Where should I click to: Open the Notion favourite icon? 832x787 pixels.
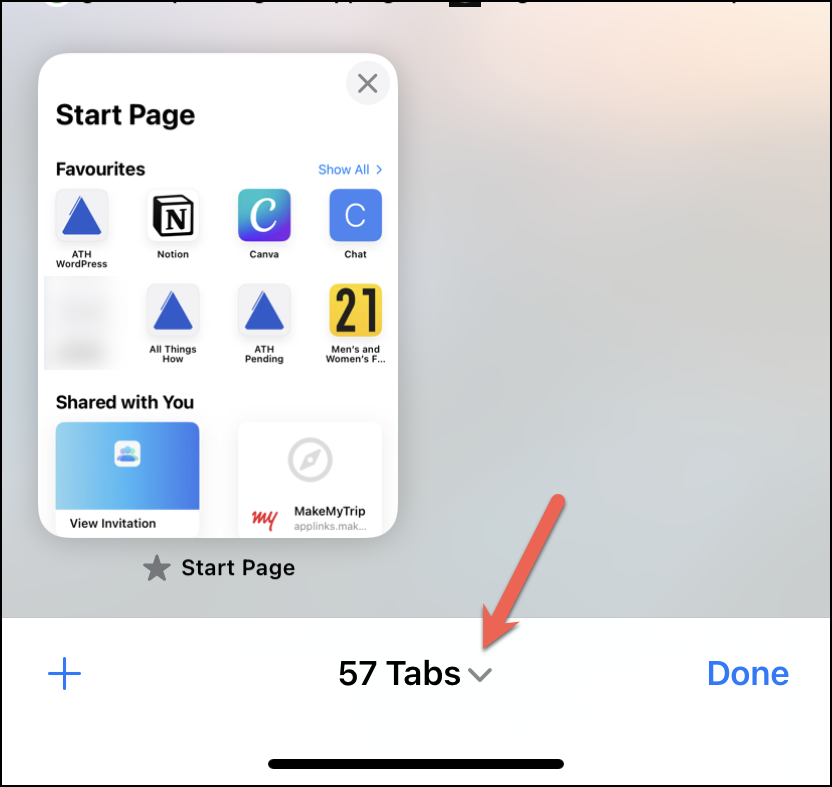click(x=173, y=215)
